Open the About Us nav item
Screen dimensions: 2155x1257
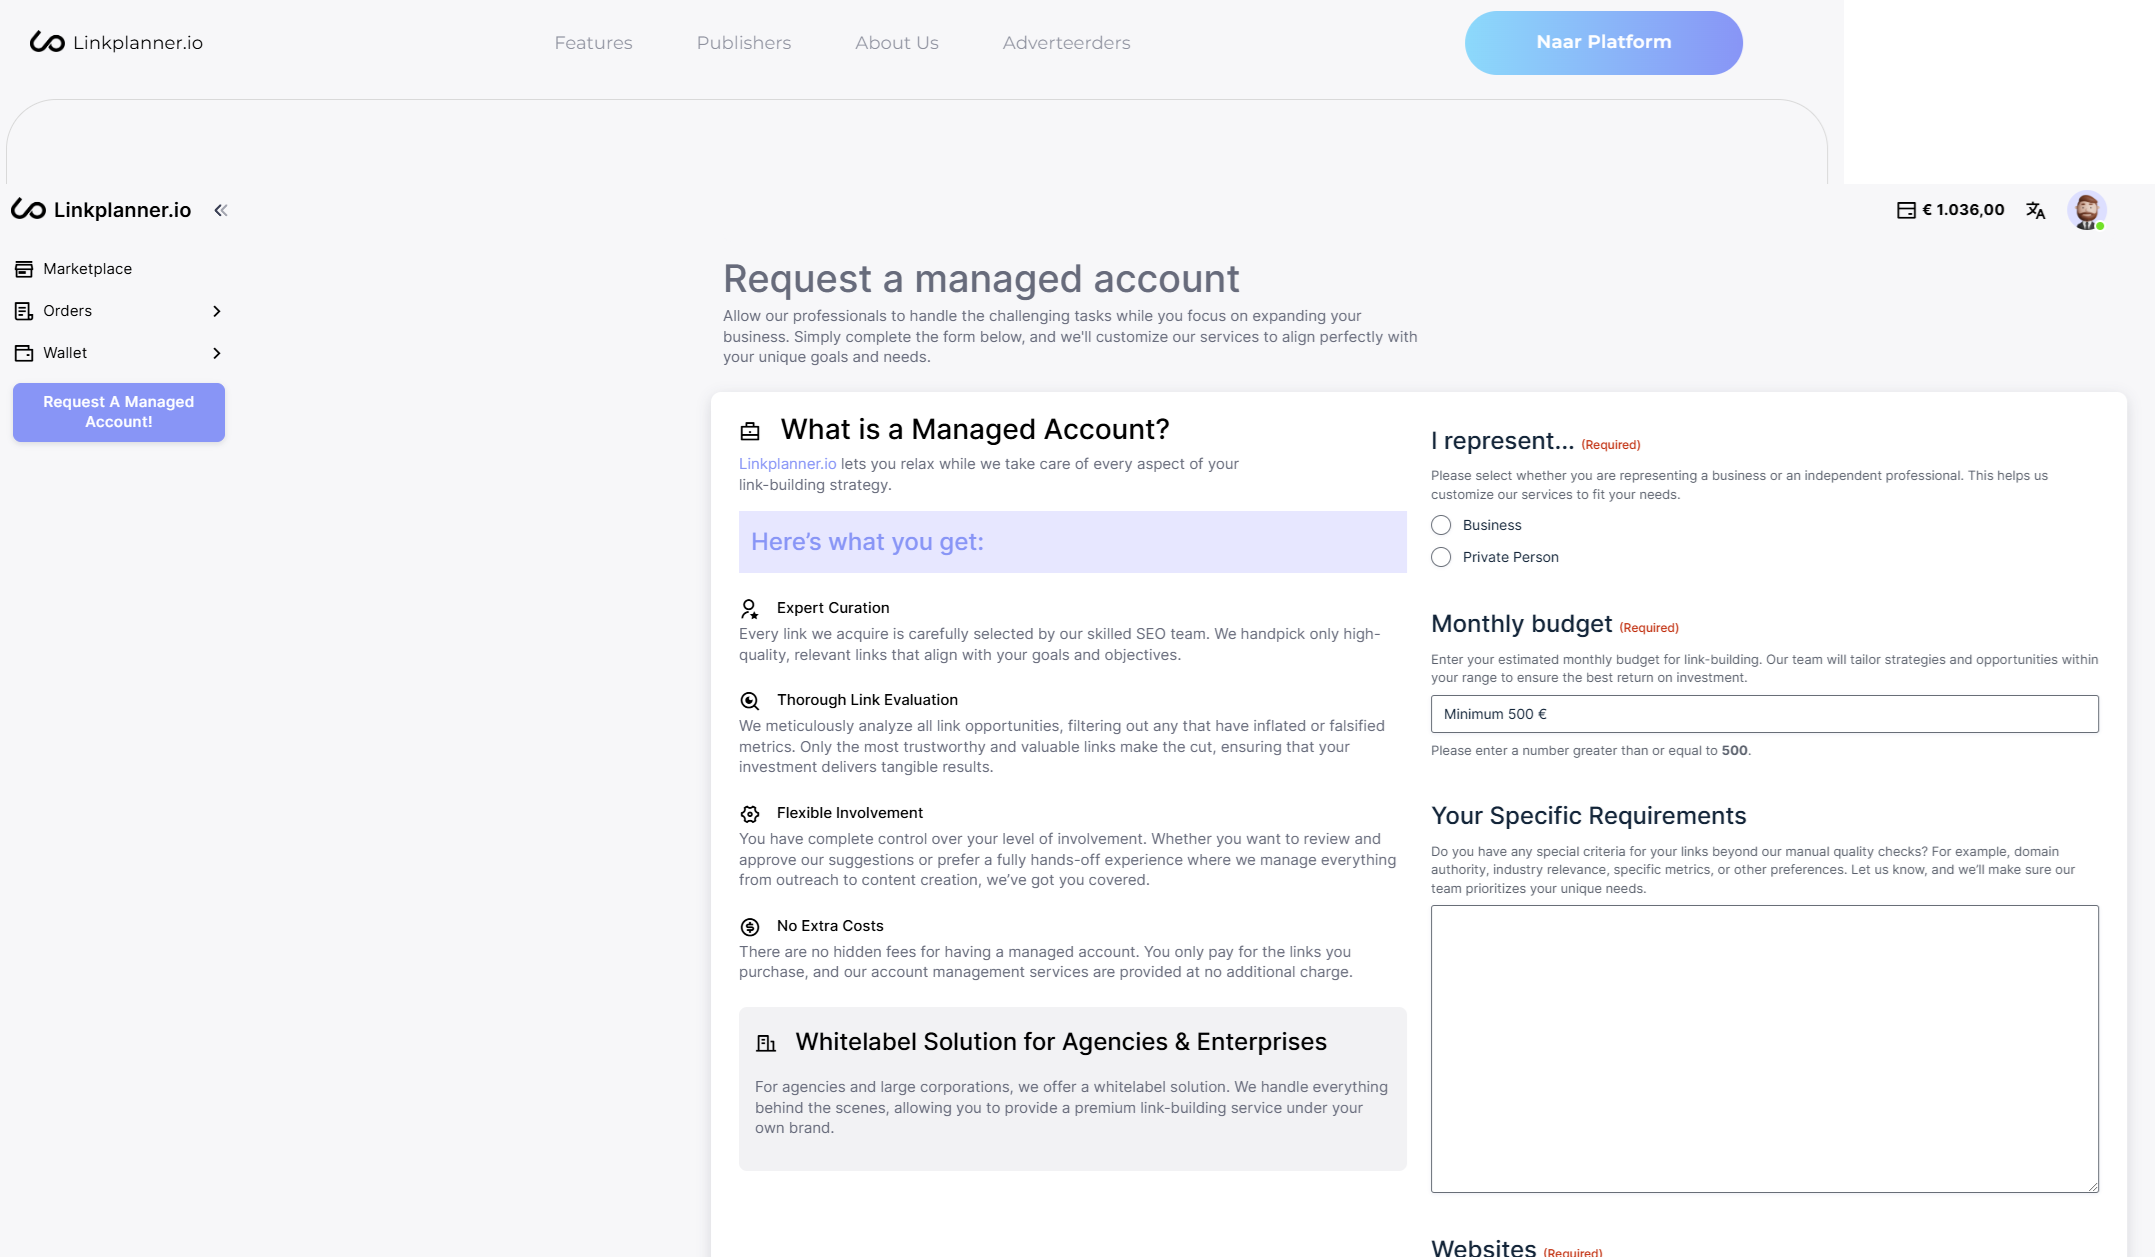pos(897,43)
